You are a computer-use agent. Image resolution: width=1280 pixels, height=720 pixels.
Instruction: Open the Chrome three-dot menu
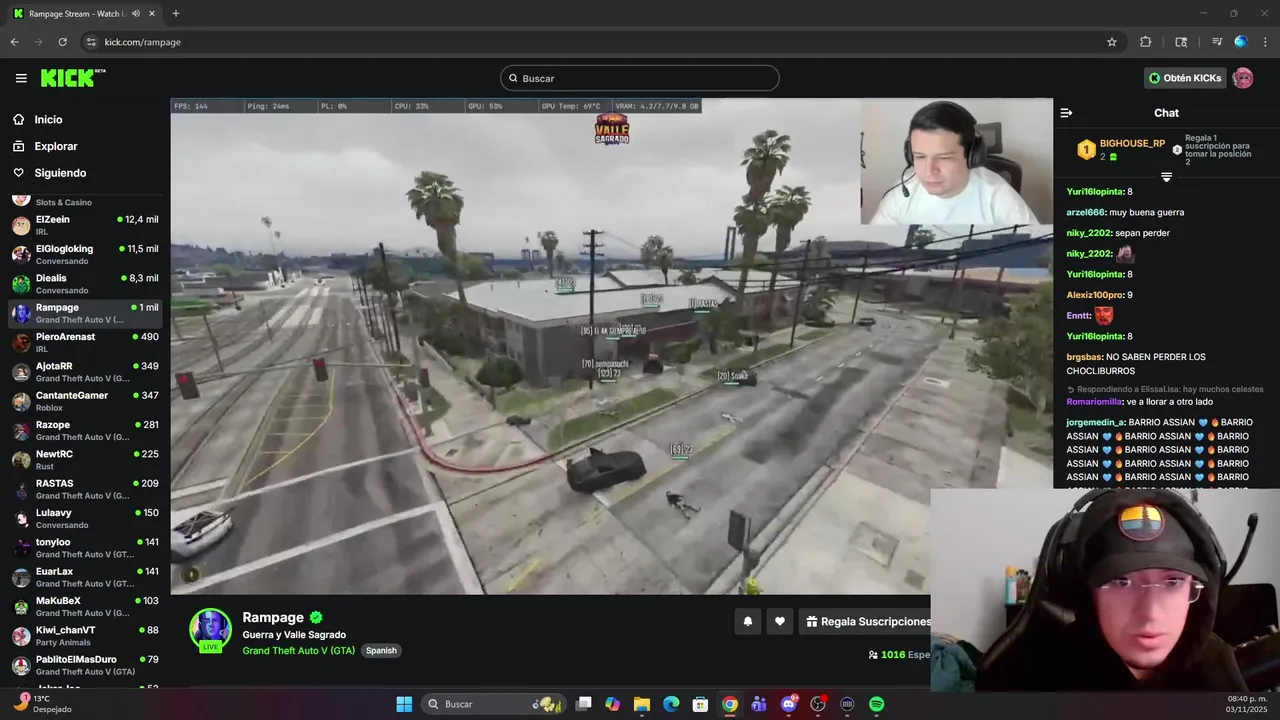coord(1264,42)
